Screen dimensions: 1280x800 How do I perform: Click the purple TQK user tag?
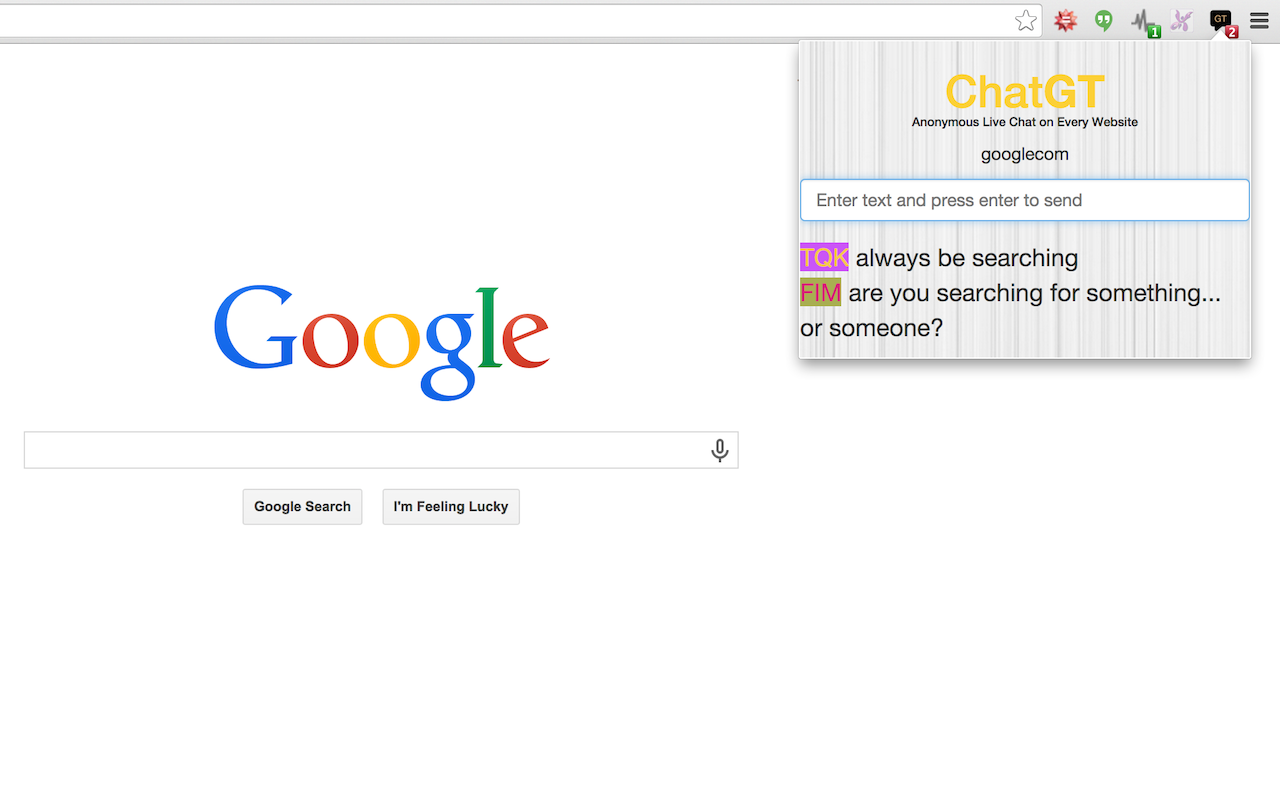pos(824,257)
